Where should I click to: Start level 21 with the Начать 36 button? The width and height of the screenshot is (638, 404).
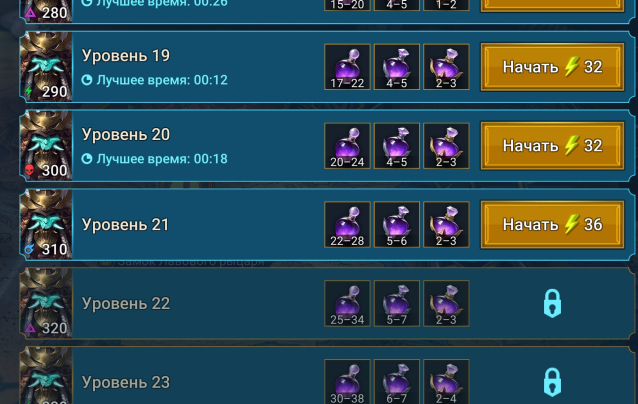click(x=552, y=225)
